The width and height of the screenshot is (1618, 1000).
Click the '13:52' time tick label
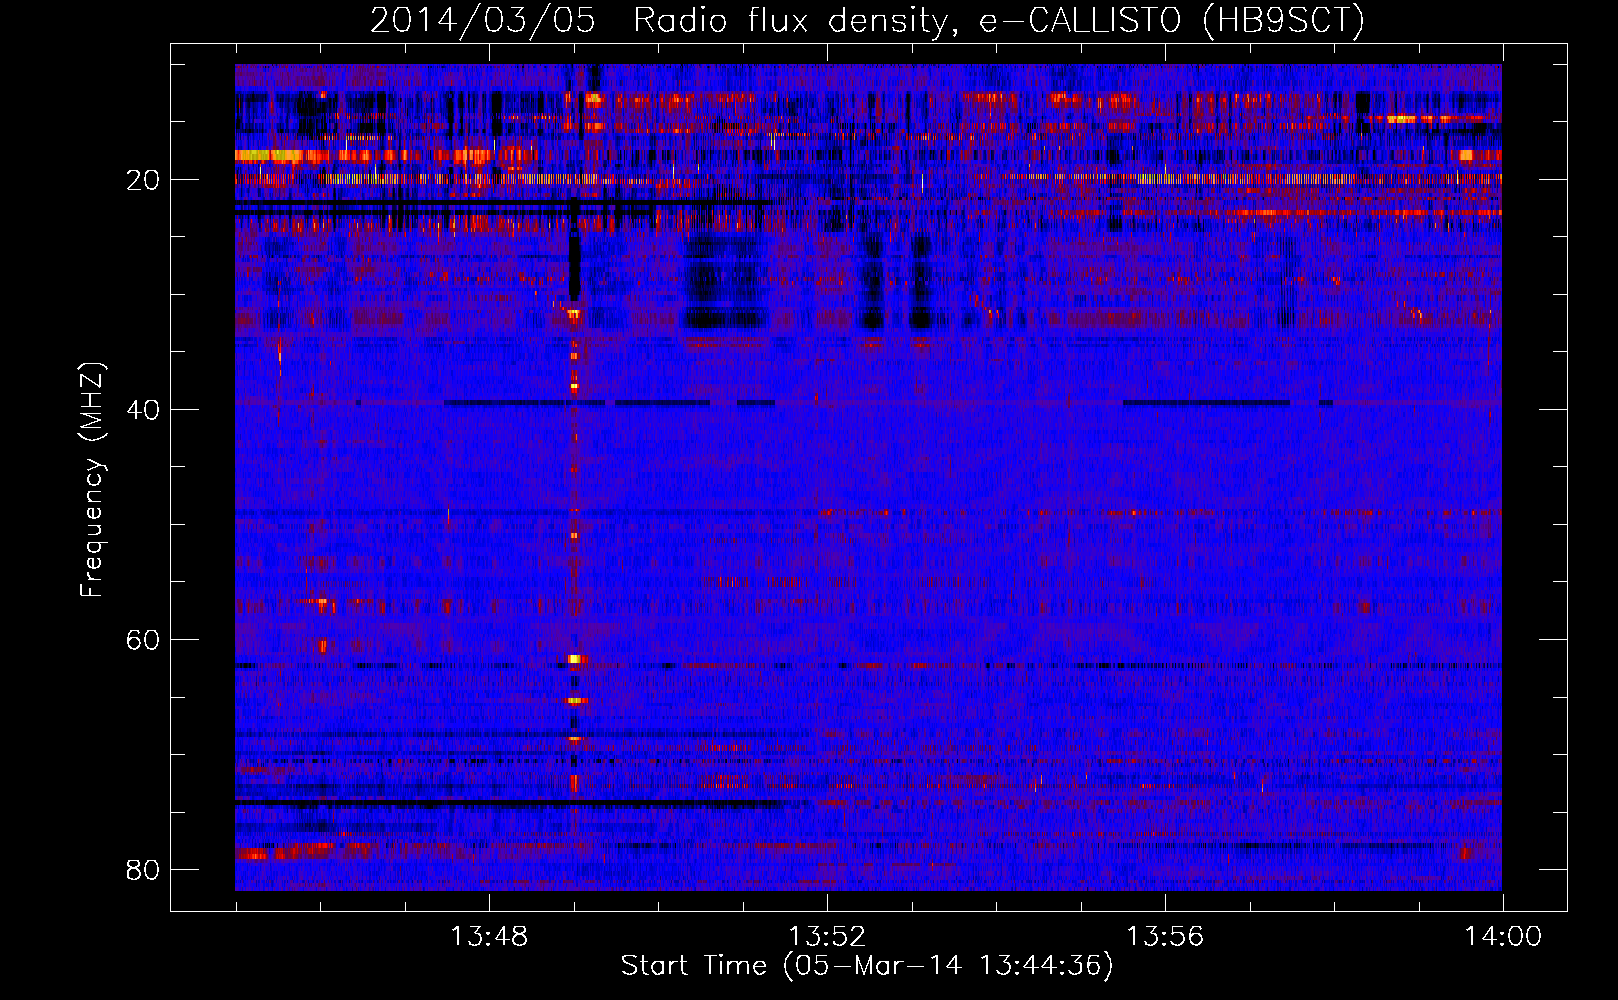tap(827, 937)
